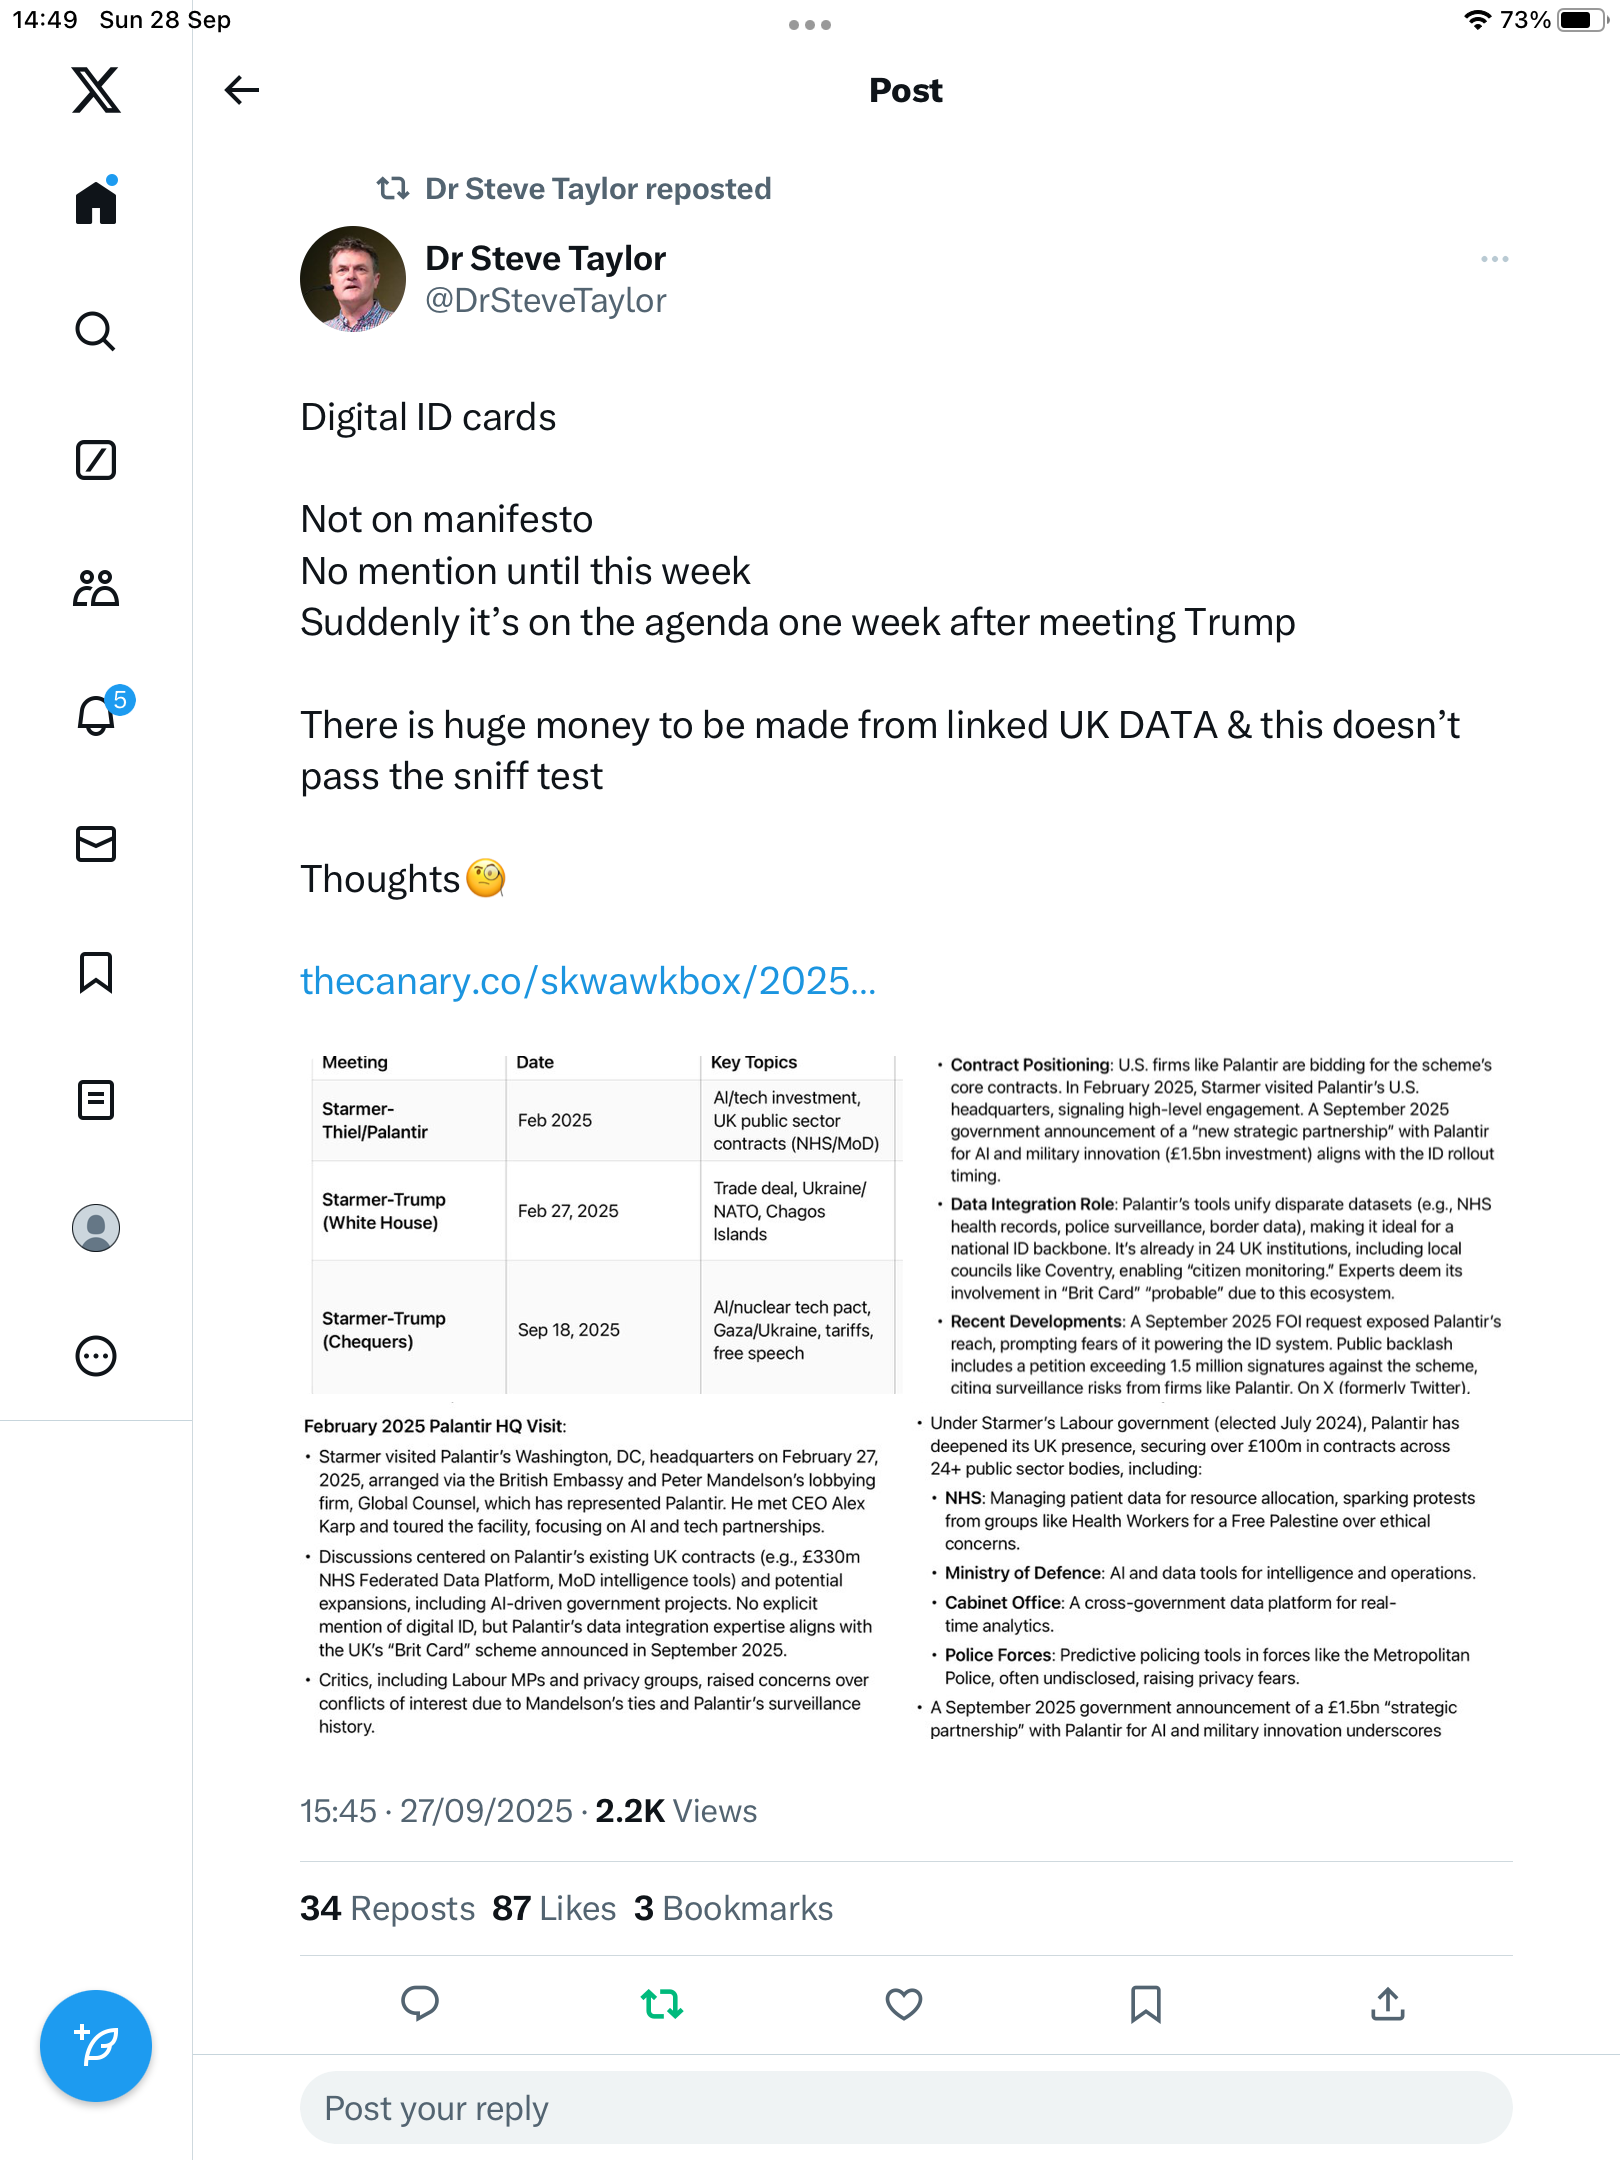Go back to the previous screen
Screen dimensions: 1620x2160
(242, 90)
